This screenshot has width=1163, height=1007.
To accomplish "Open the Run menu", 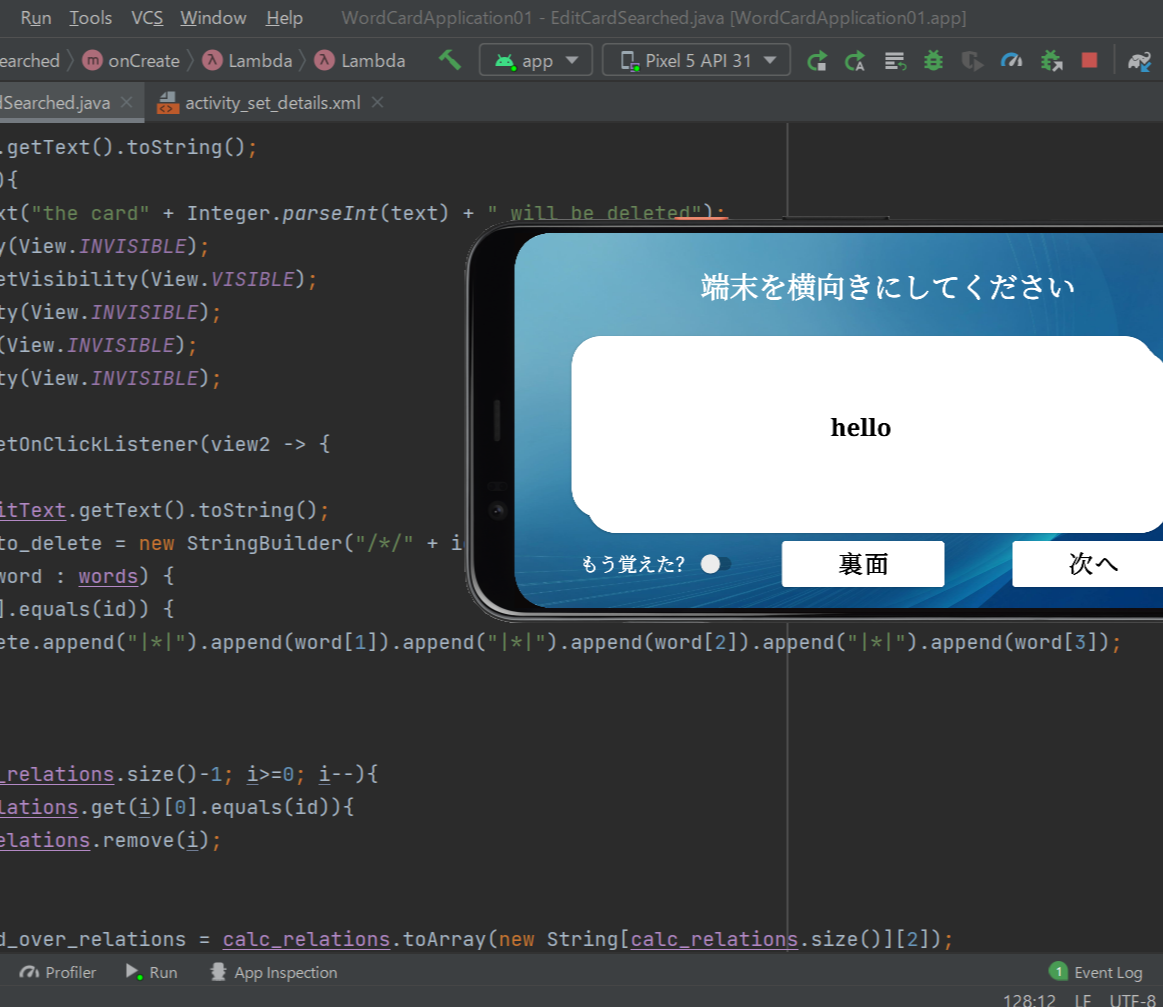I will (x=36, y=18).
